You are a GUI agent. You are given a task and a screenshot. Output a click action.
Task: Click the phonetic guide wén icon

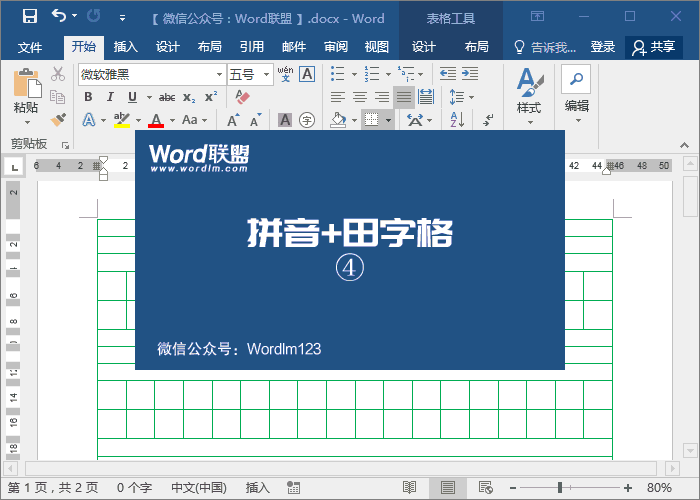pyautogui.click(x=285, y=74)
